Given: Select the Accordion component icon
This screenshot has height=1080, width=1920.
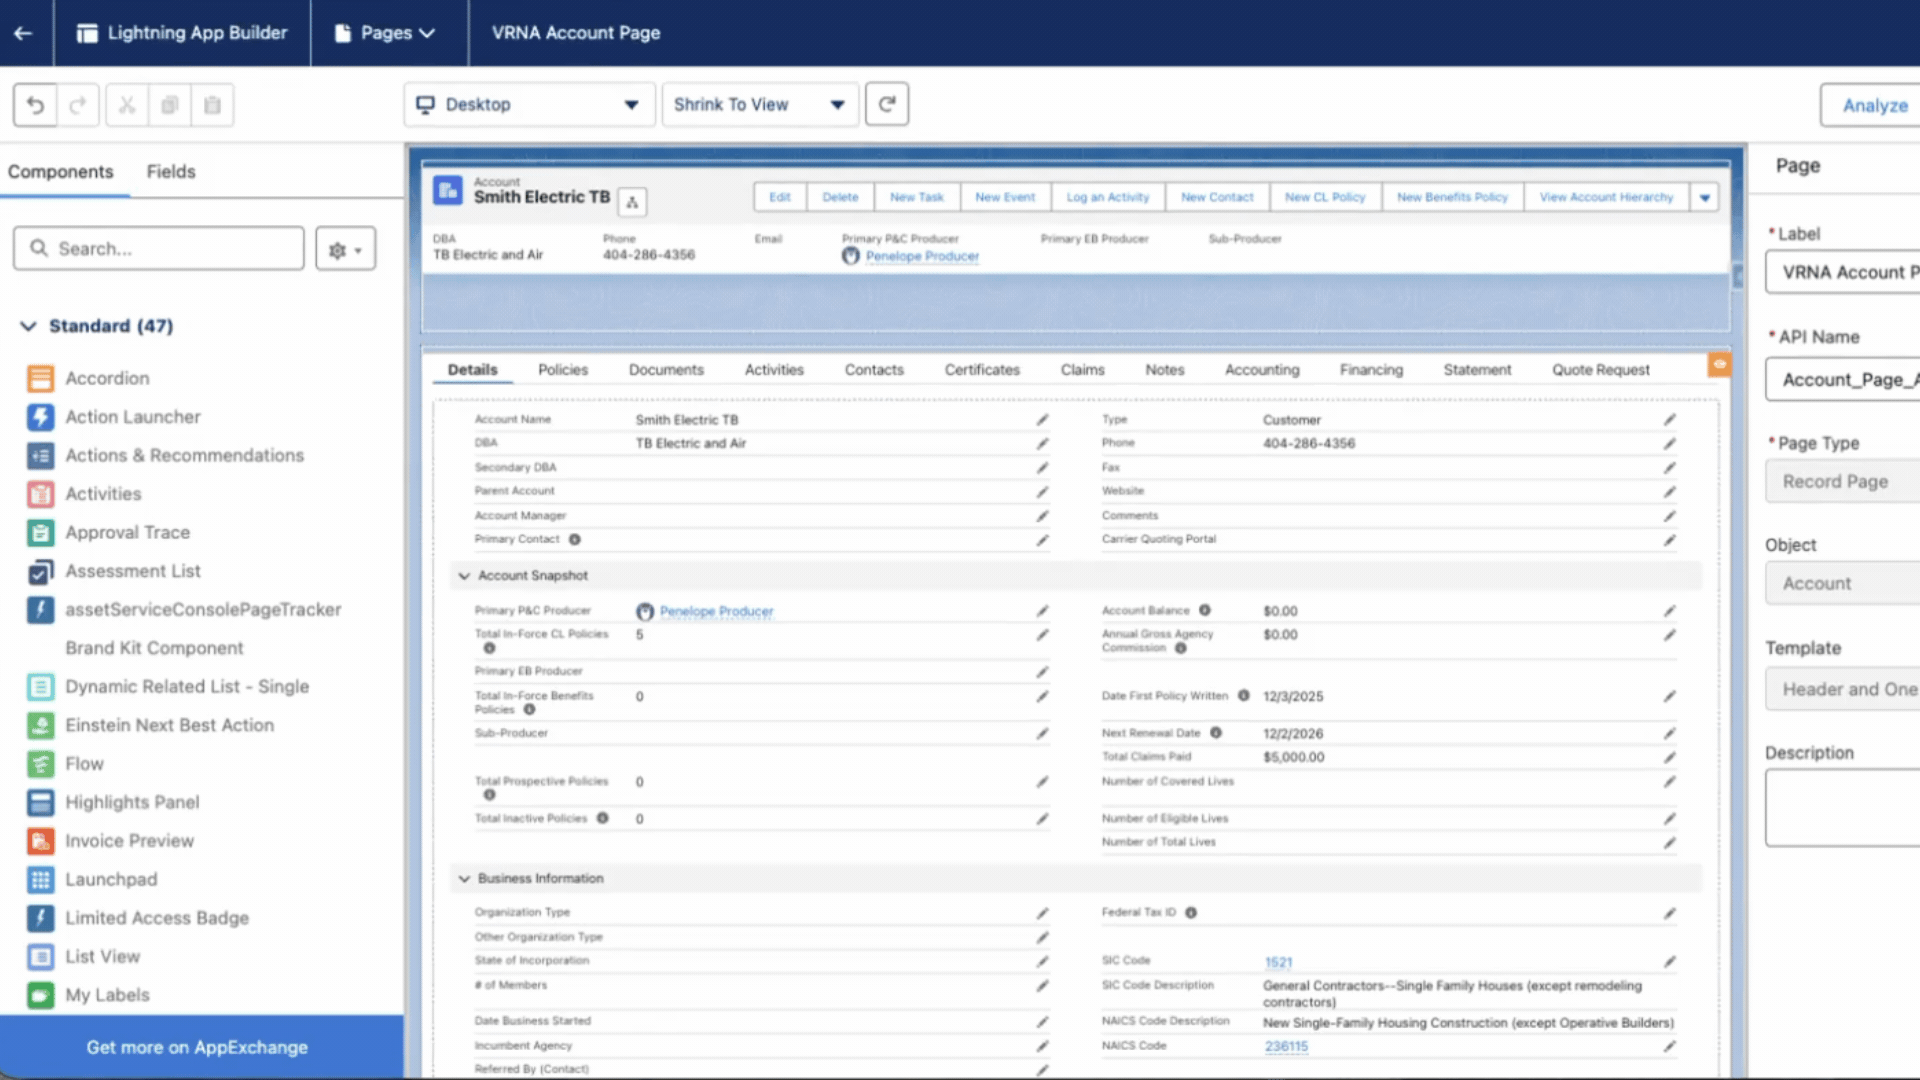Looking at the screenshot, I should [x=41, y=378].
